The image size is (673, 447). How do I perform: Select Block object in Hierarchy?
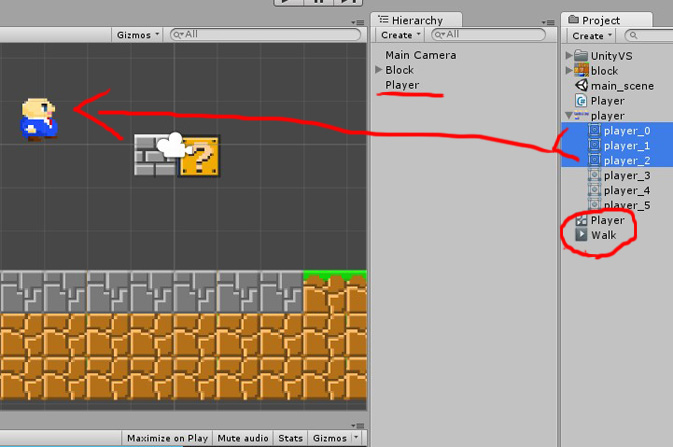[399, 70]
